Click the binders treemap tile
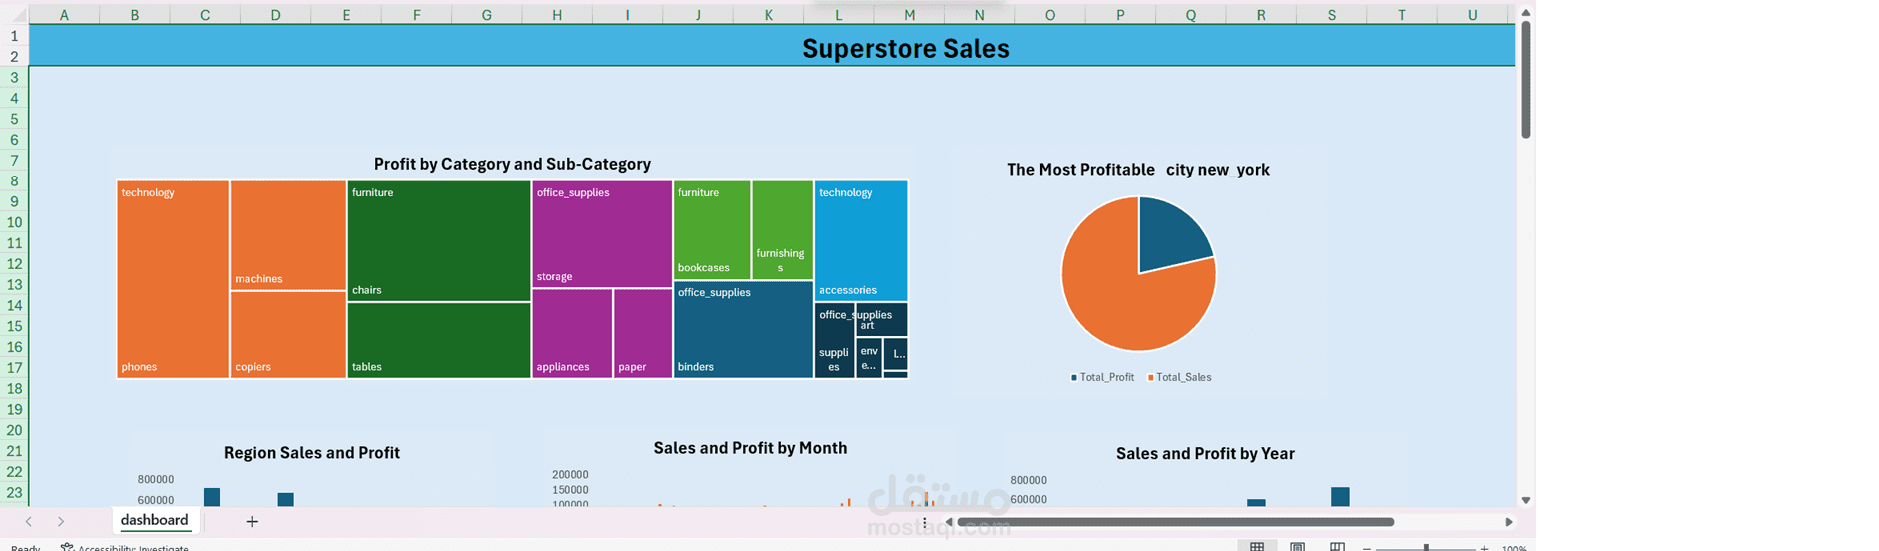Screen dimensions: 1879x551 (743, 330)
